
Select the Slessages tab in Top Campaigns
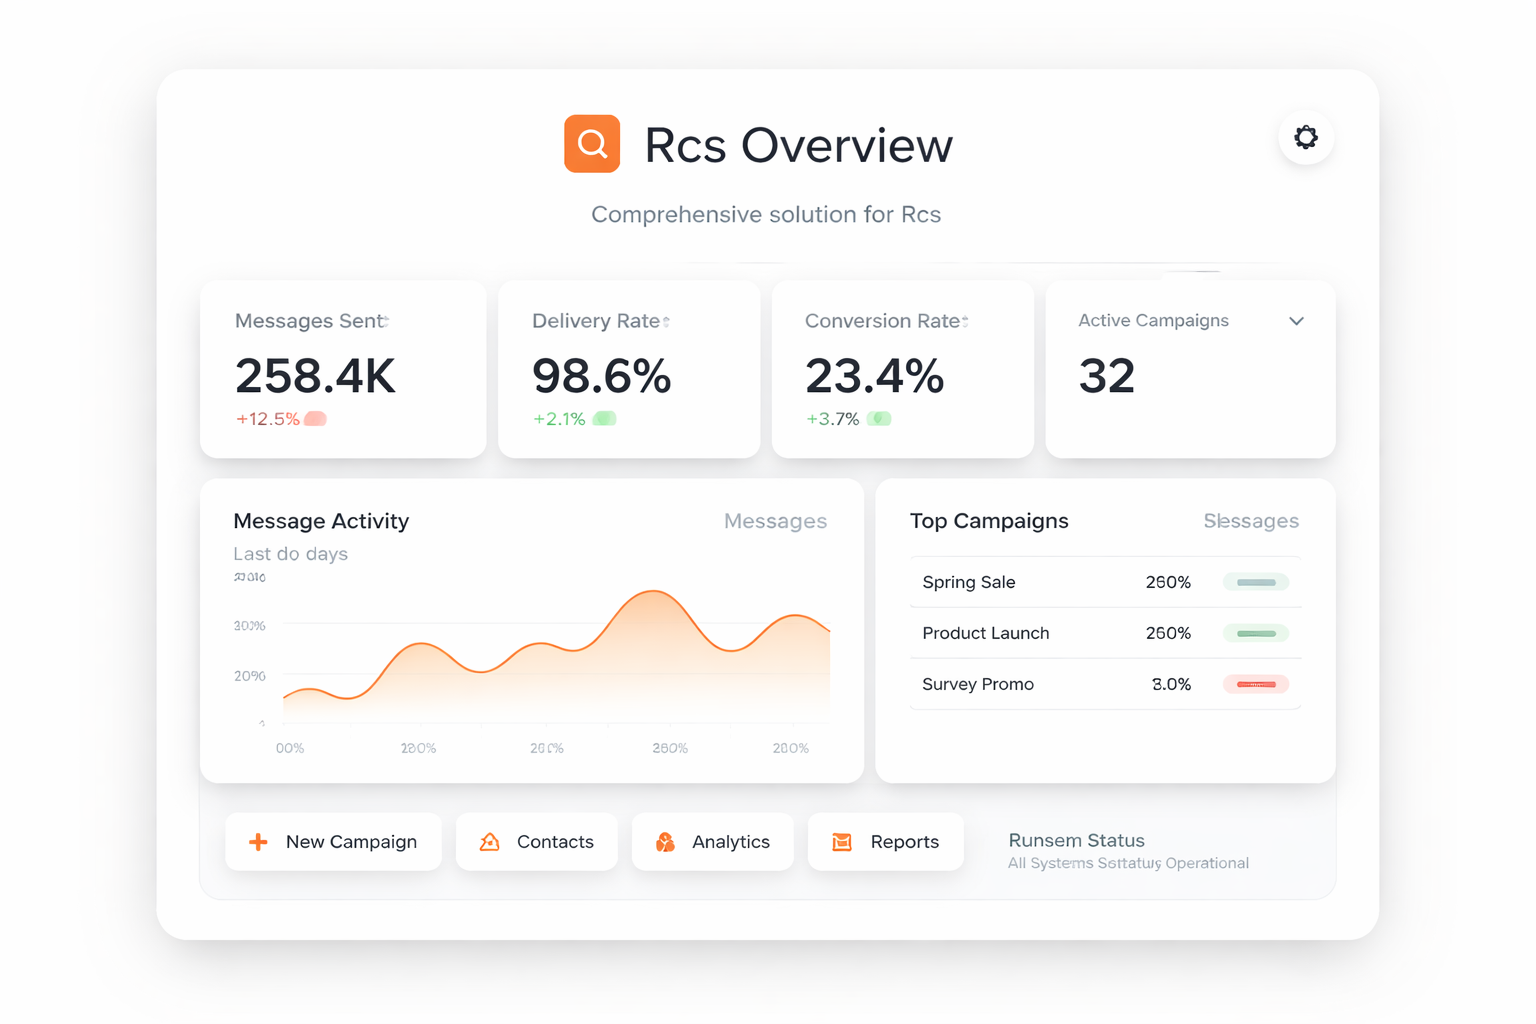tap(1250, 521)
